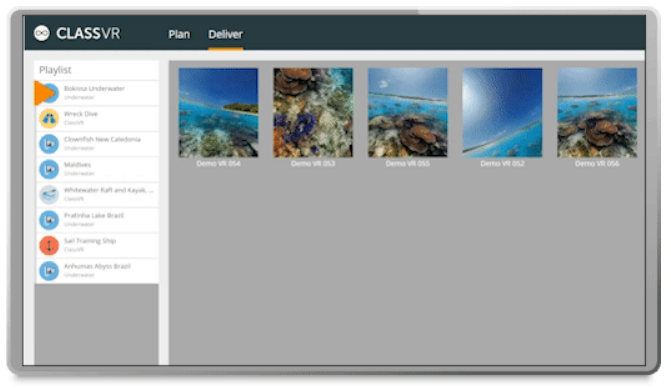The width and height of the screenshot is (671, 388).
Task: Switch to the Plan tab
Action: pyautogui.click(x=179, y=34)
